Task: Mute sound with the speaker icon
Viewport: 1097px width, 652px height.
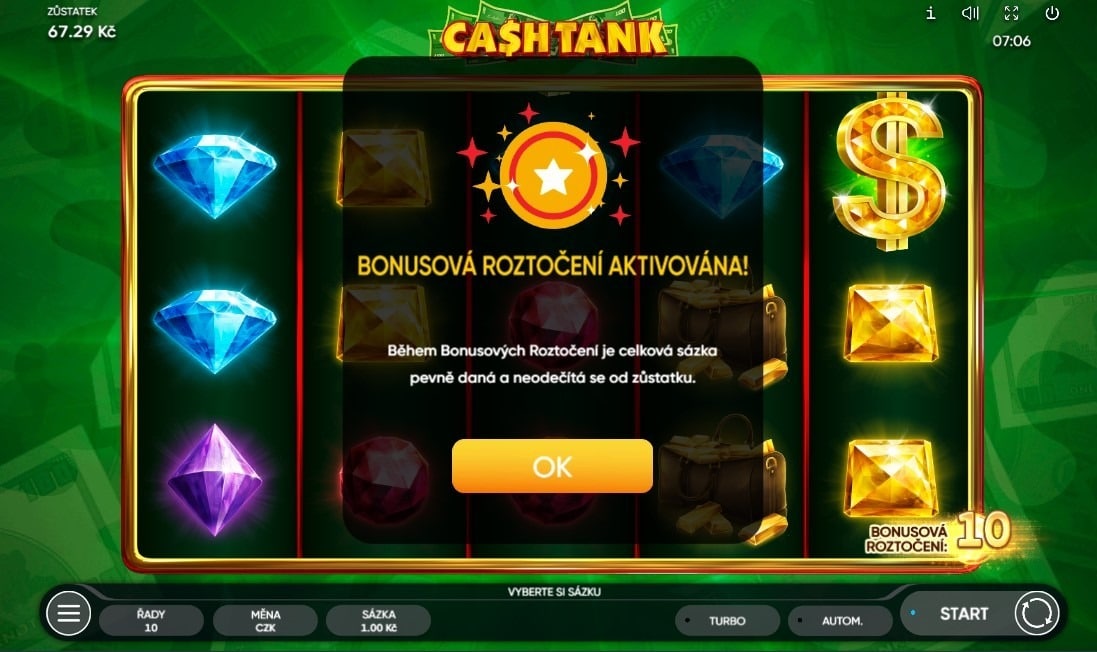Action: coord(970,13)
